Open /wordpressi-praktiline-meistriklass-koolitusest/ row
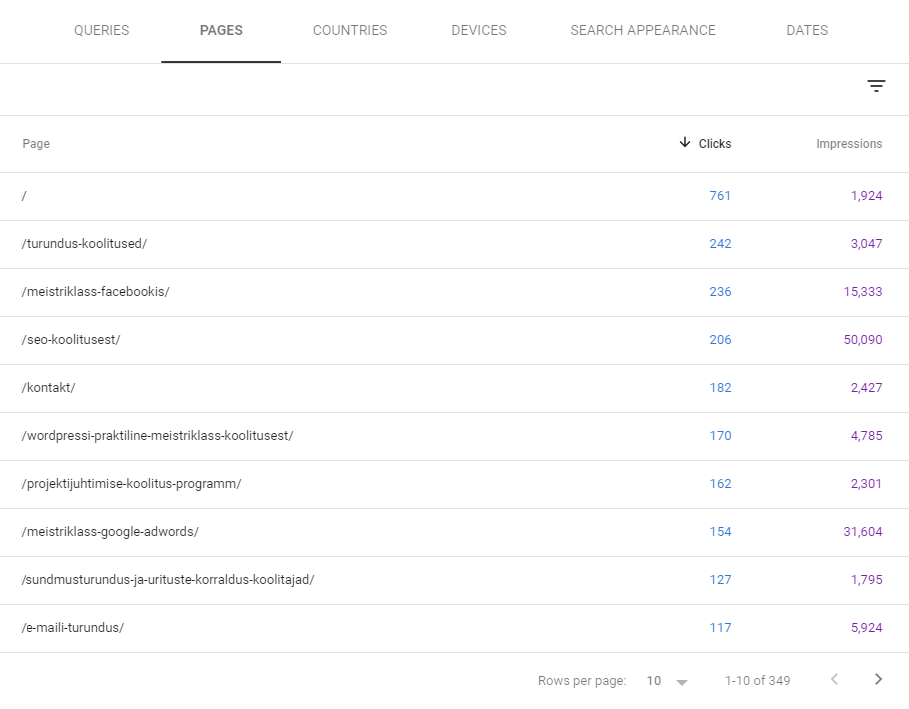Image resolution: width=909 pixels, height=709 pixels. click(157, 436)
